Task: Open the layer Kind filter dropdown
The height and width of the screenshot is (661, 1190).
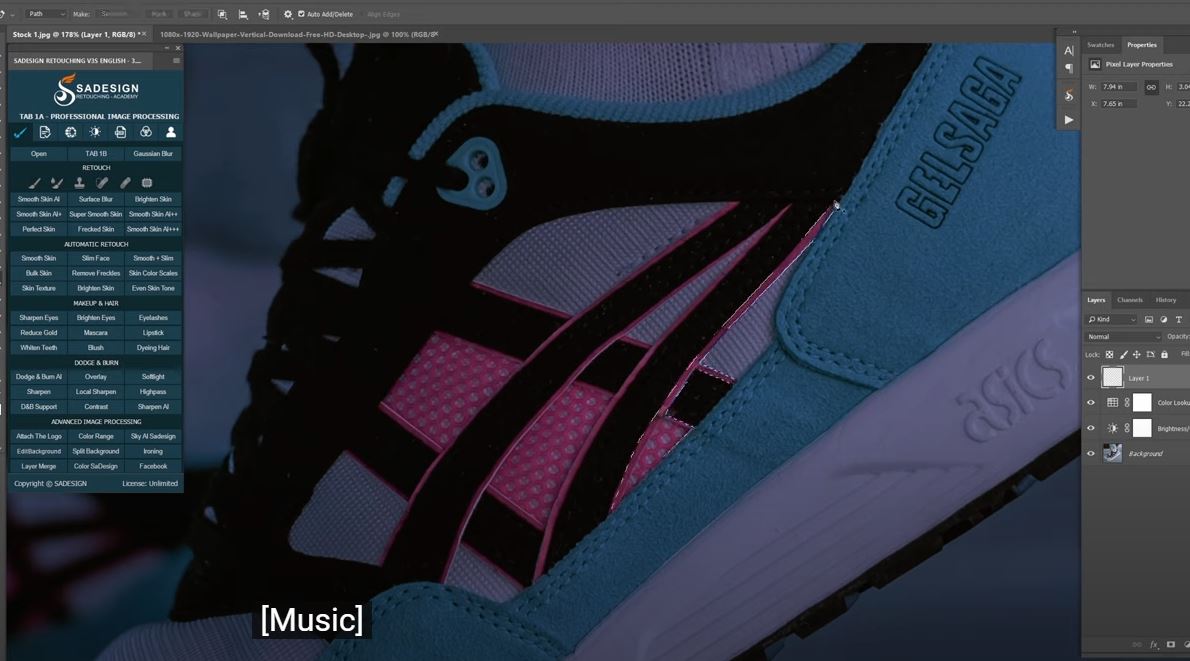Action: click(x=1112, y=319)
